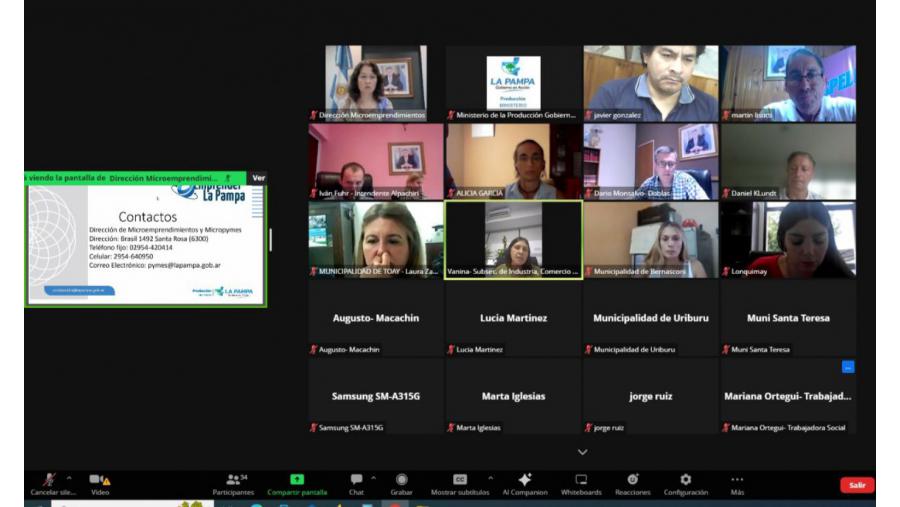Screen dimensions: 900x507
Task: Select the Samsung SM-A315G participant tile
Action: [375, 396]
